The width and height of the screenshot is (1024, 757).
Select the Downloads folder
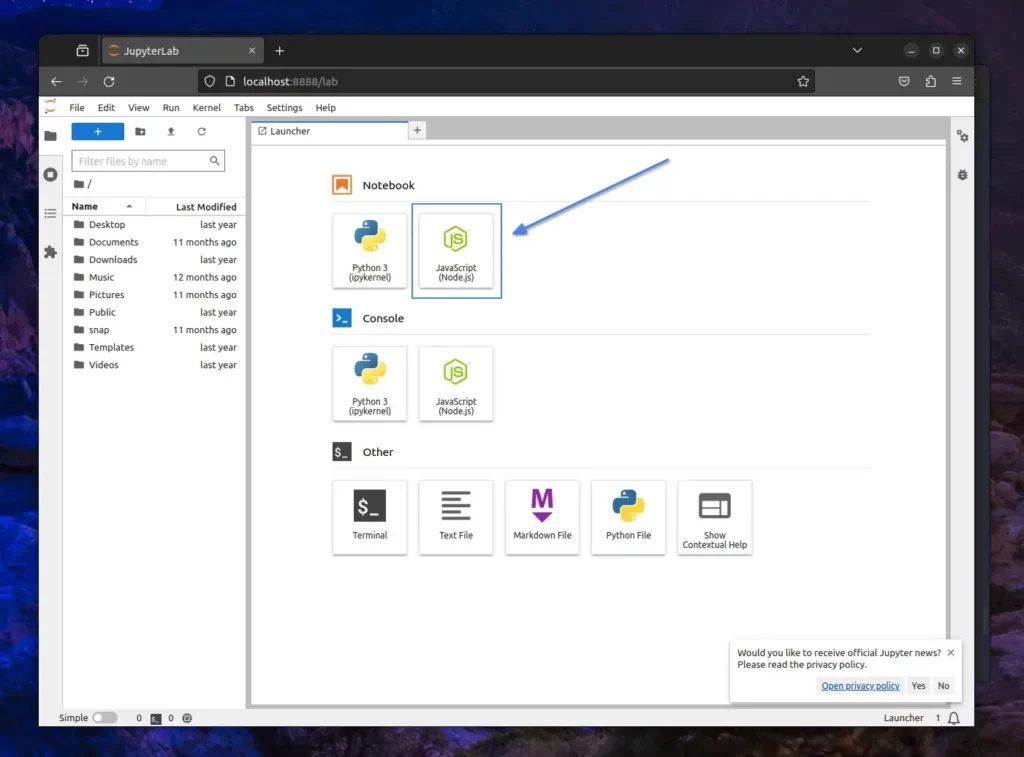point(155,260)
